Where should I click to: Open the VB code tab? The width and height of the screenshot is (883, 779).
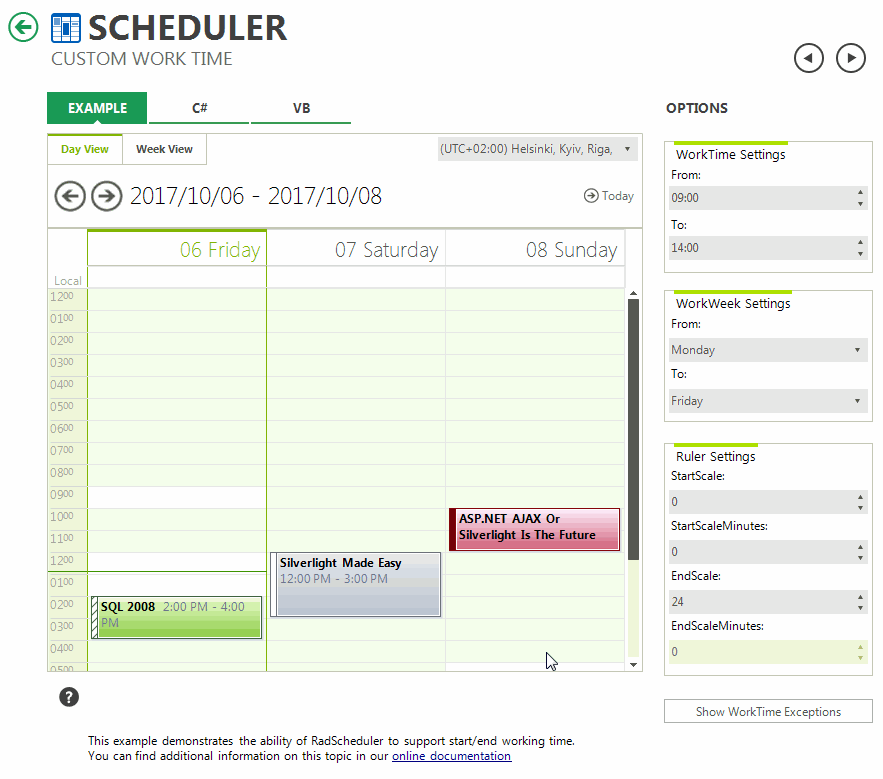(301, 108)
